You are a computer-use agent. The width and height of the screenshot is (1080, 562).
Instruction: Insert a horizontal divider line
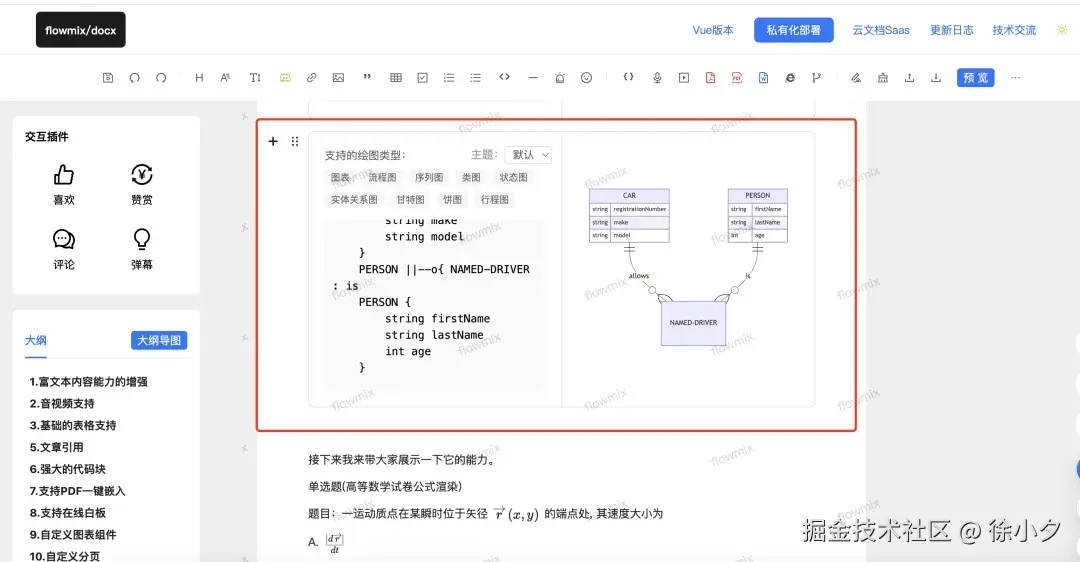click(533, 78)
